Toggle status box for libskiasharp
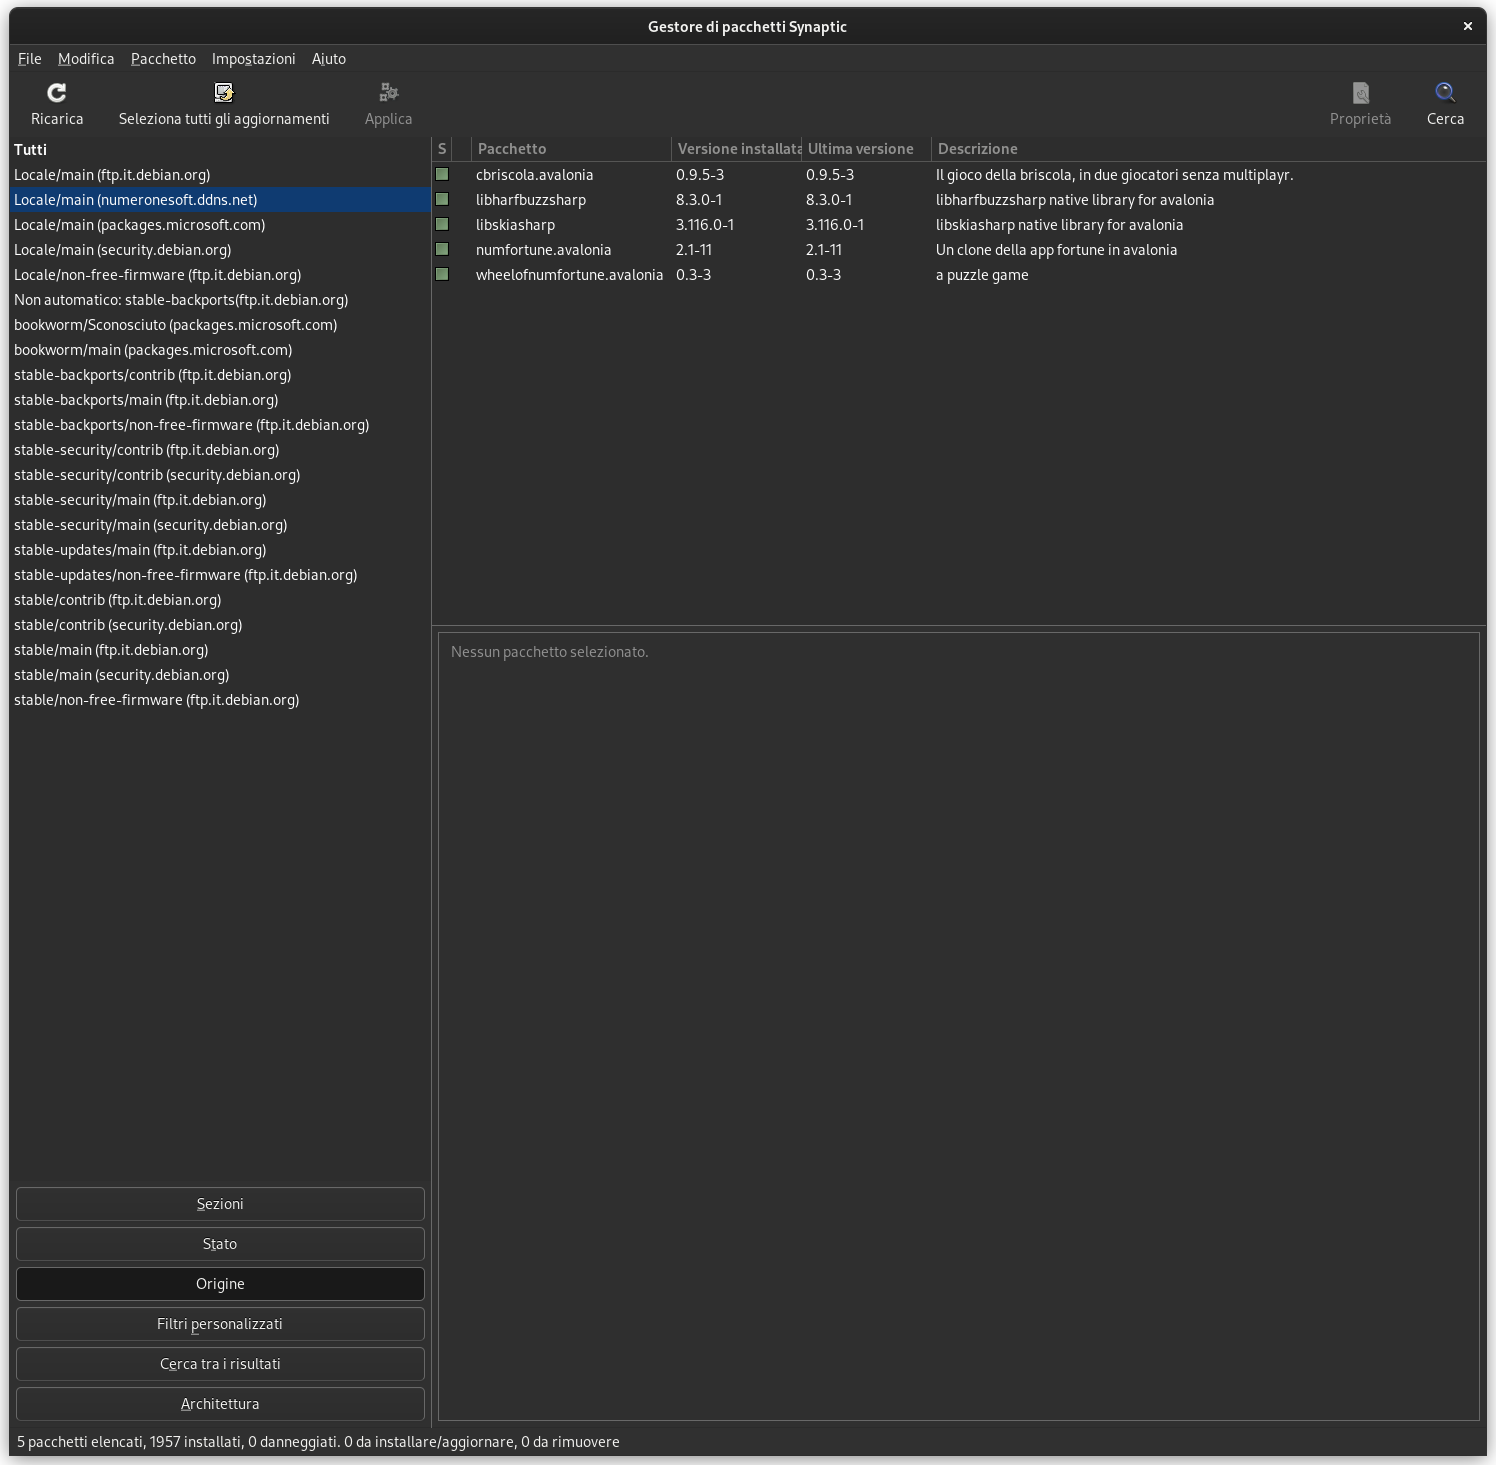Screen dimensions: 1496x1465 [x=442, y=224]
